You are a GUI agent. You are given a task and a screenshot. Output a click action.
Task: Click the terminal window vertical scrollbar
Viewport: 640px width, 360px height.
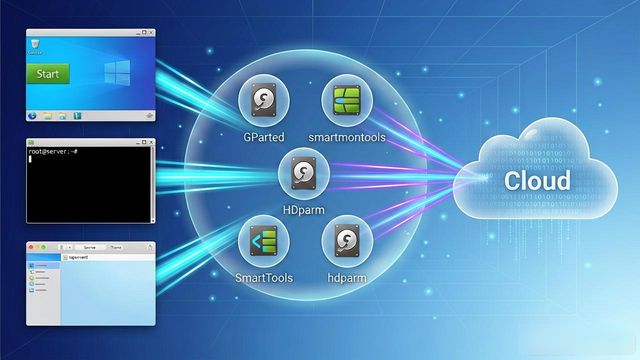pyautogui.click(x=153, y=185)
